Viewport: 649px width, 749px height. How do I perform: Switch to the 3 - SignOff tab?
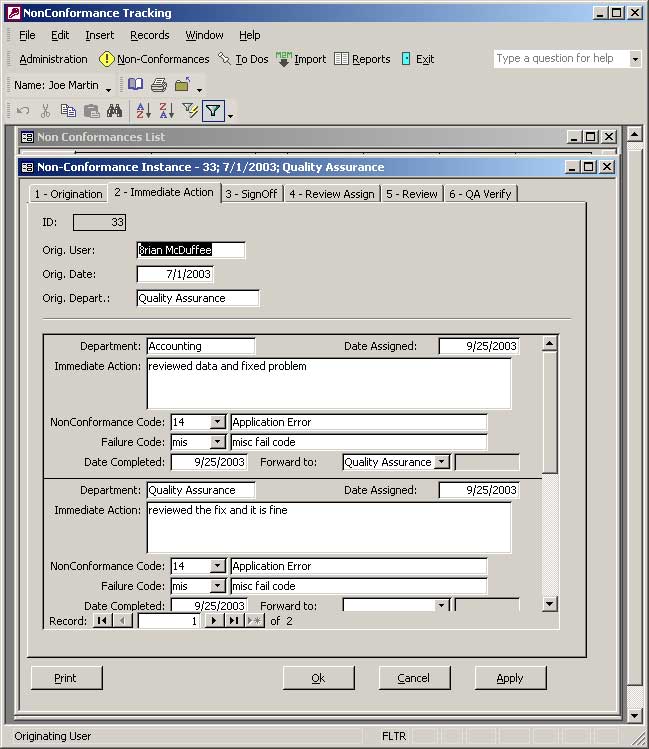[251, 194]
